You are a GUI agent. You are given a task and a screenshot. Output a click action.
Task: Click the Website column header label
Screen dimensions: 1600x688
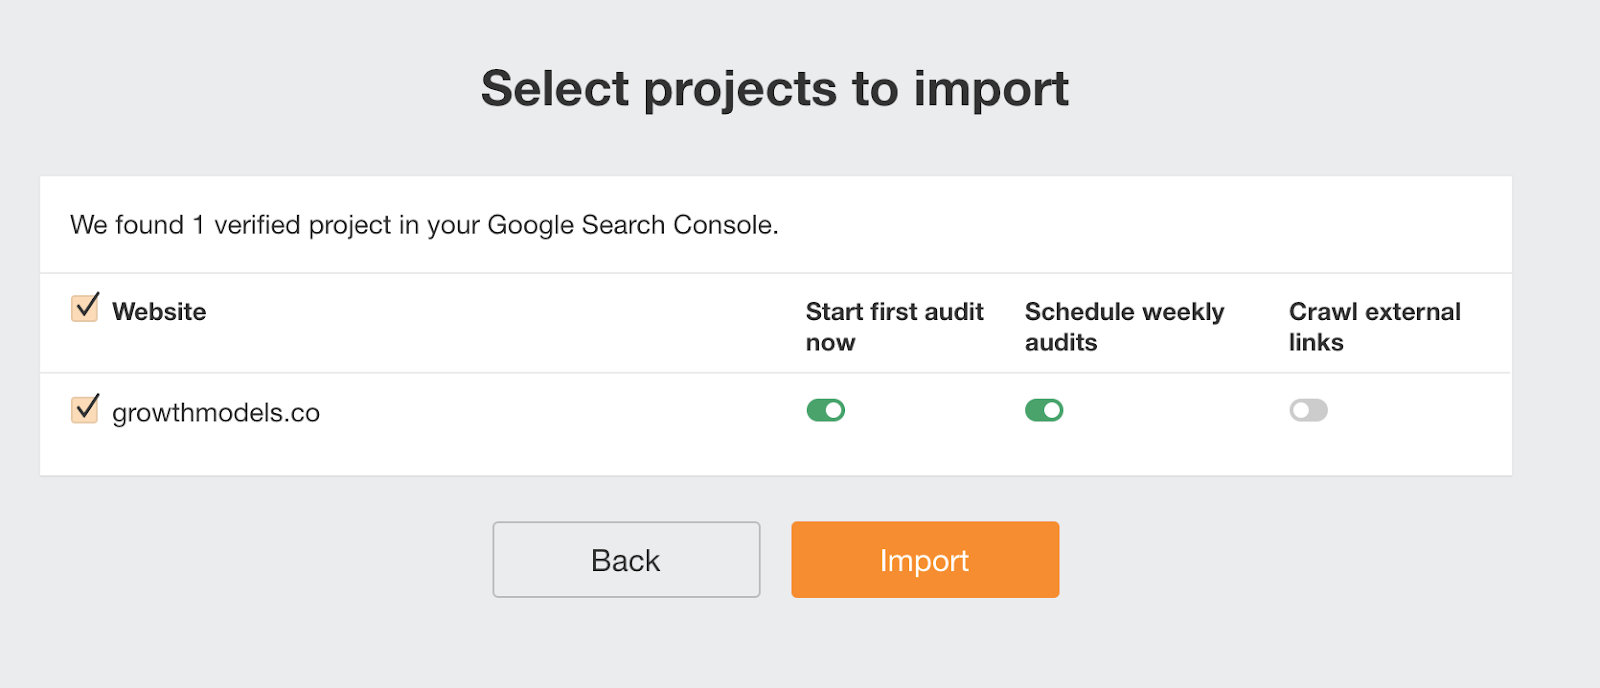(x=159, y=312)
